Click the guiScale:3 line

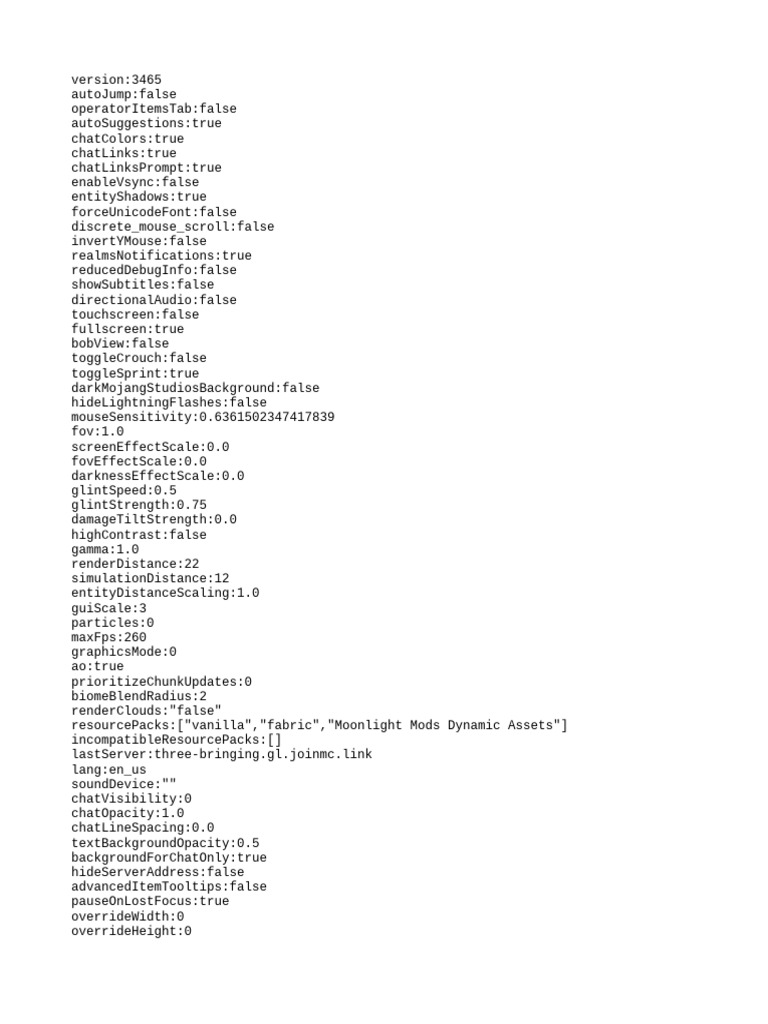point(108,609)
